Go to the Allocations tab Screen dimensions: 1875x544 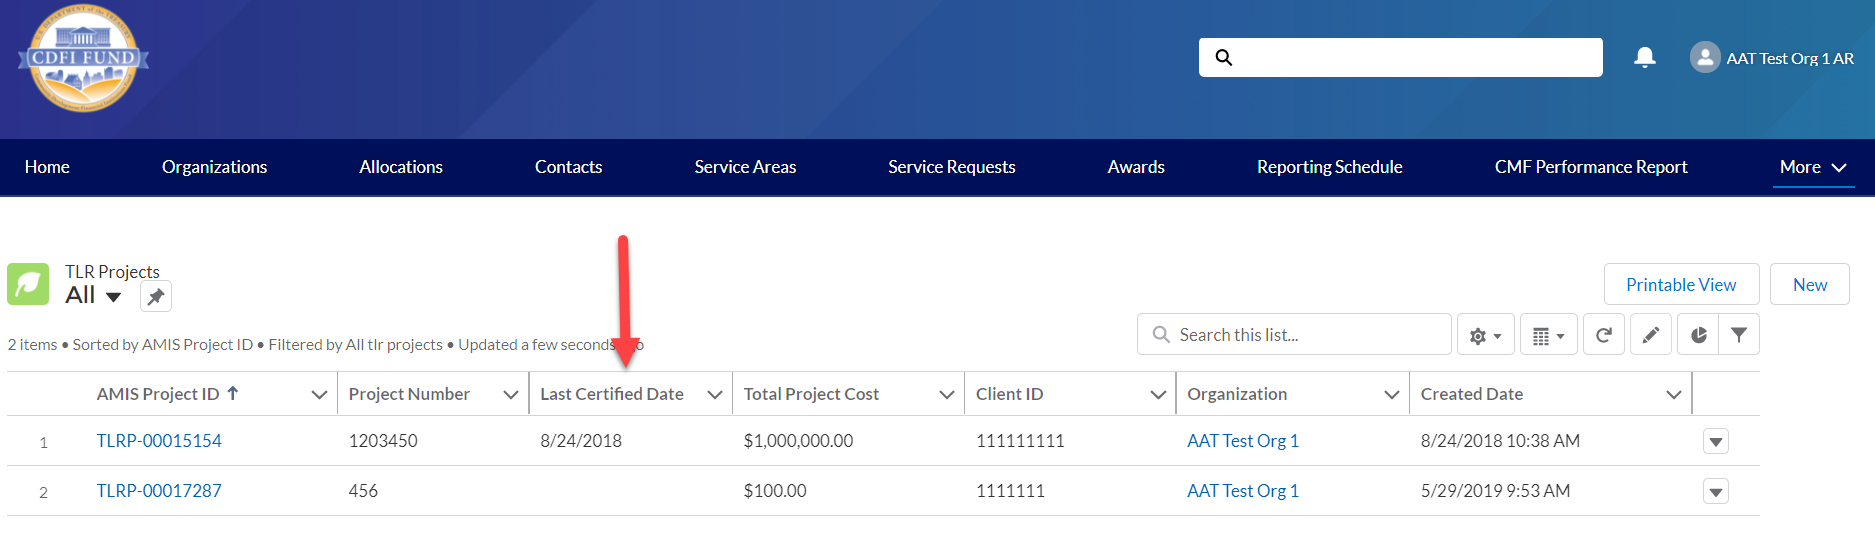400,168
